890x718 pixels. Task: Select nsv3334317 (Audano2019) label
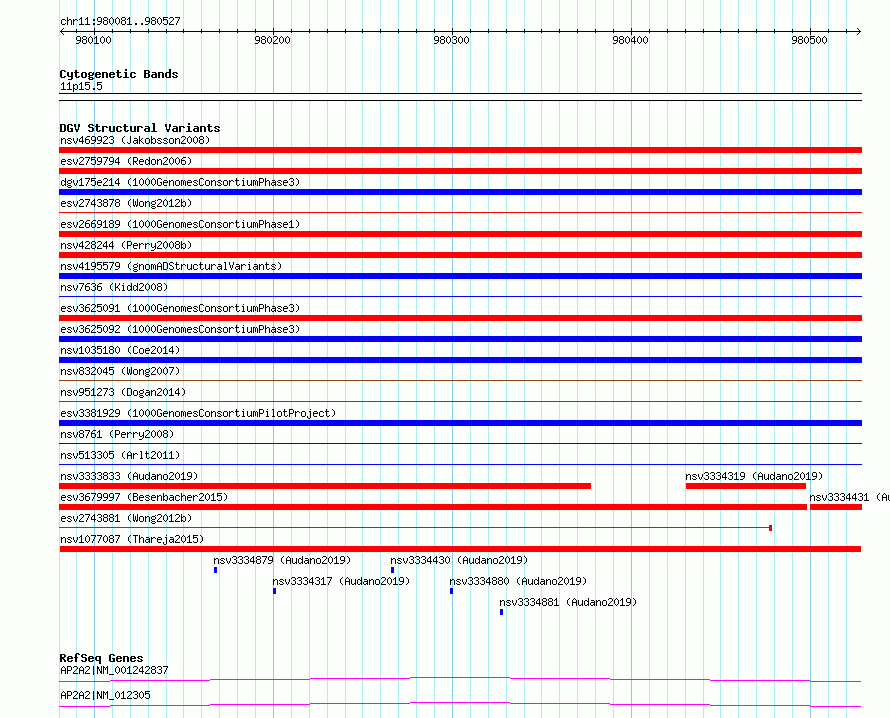[x=341, y=581]
